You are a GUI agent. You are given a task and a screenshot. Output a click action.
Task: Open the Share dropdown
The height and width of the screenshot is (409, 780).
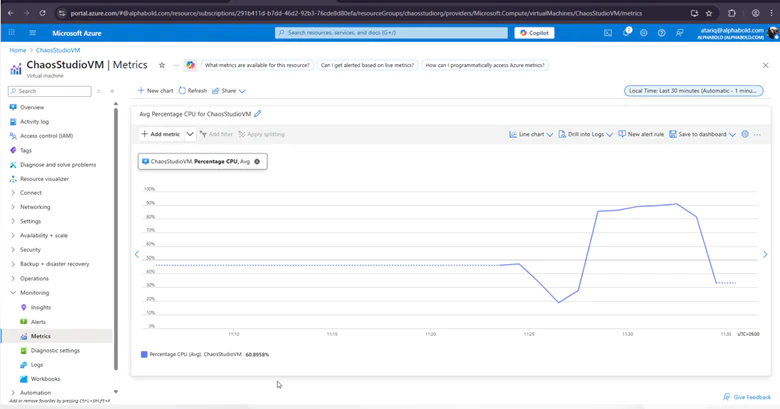pos(229,91)
